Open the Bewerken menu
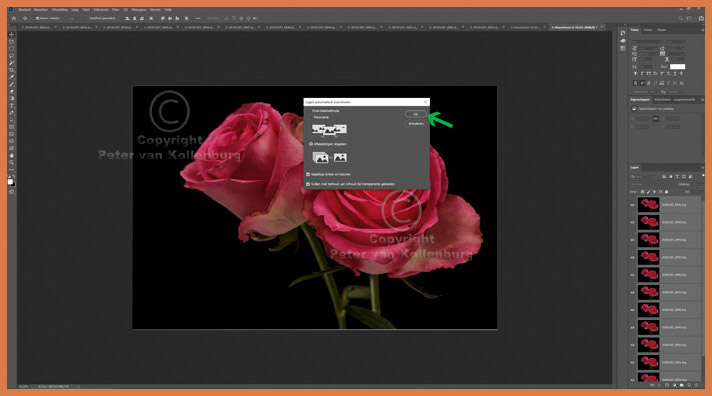Screen dimensions: 712x396 (41, 10)
